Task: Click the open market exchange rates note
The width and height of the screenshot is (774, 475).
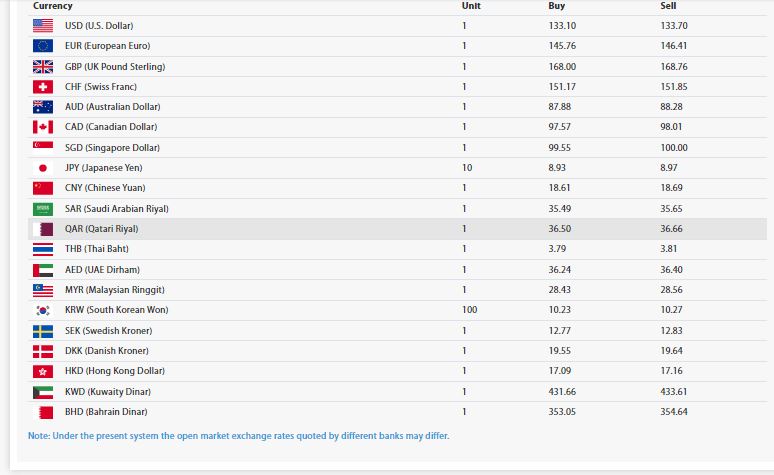Action: point(239,436)
